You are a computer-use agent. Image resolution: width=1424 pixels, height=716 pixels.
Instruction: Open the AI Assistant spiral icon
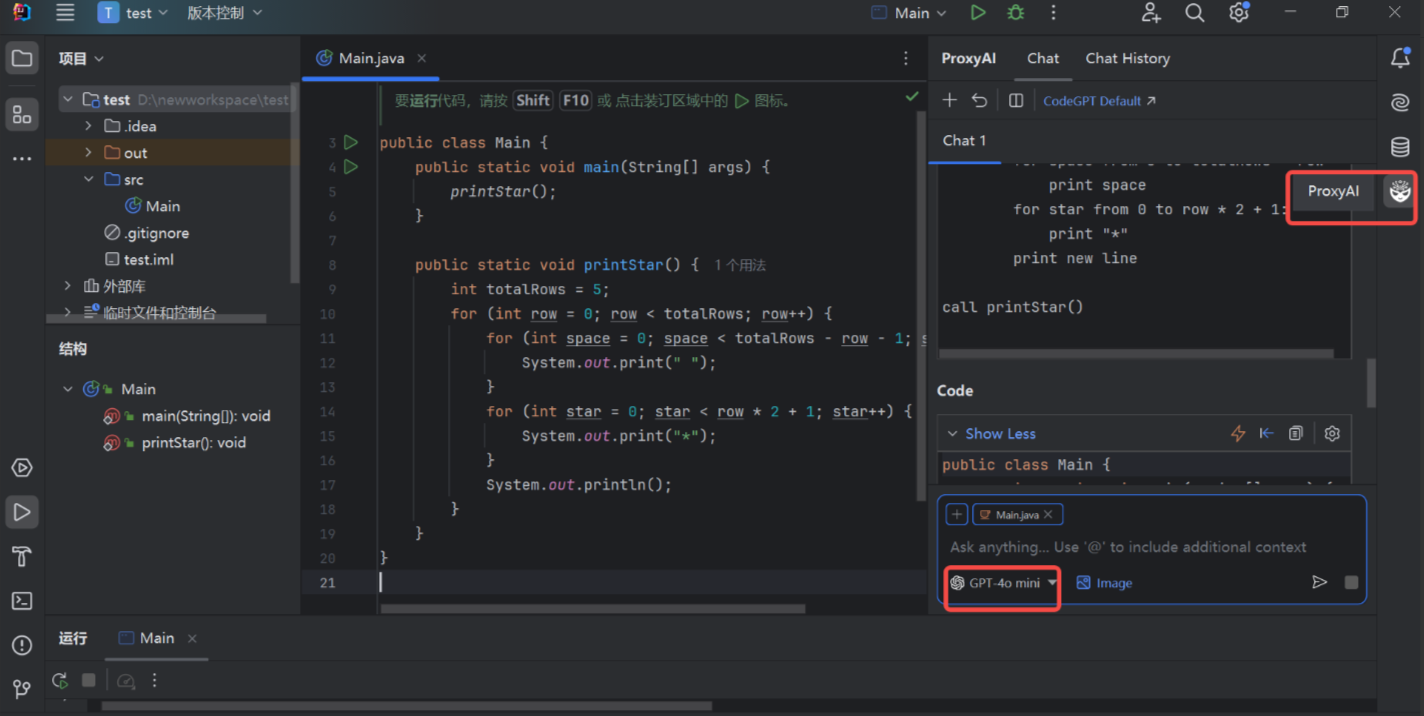[x=1401, y=103]
